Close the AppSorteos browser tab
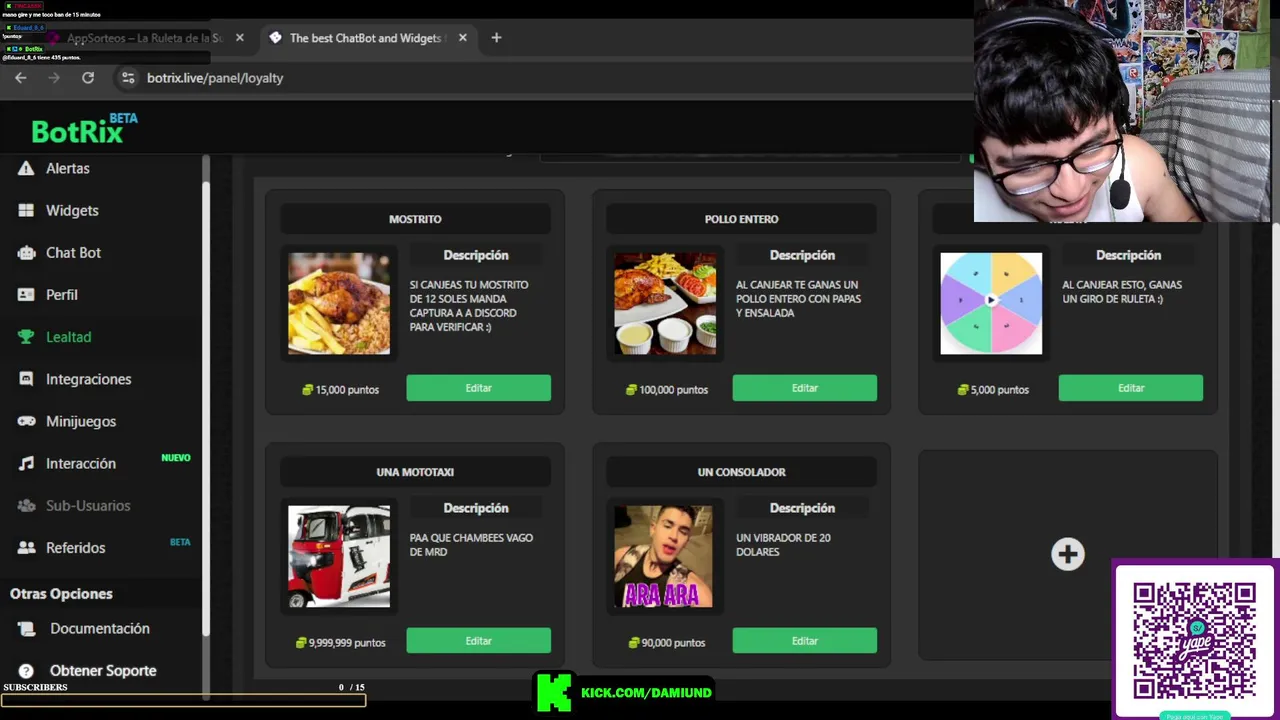Viewport: 1280px width, 720px height. [x=239, y=38]
